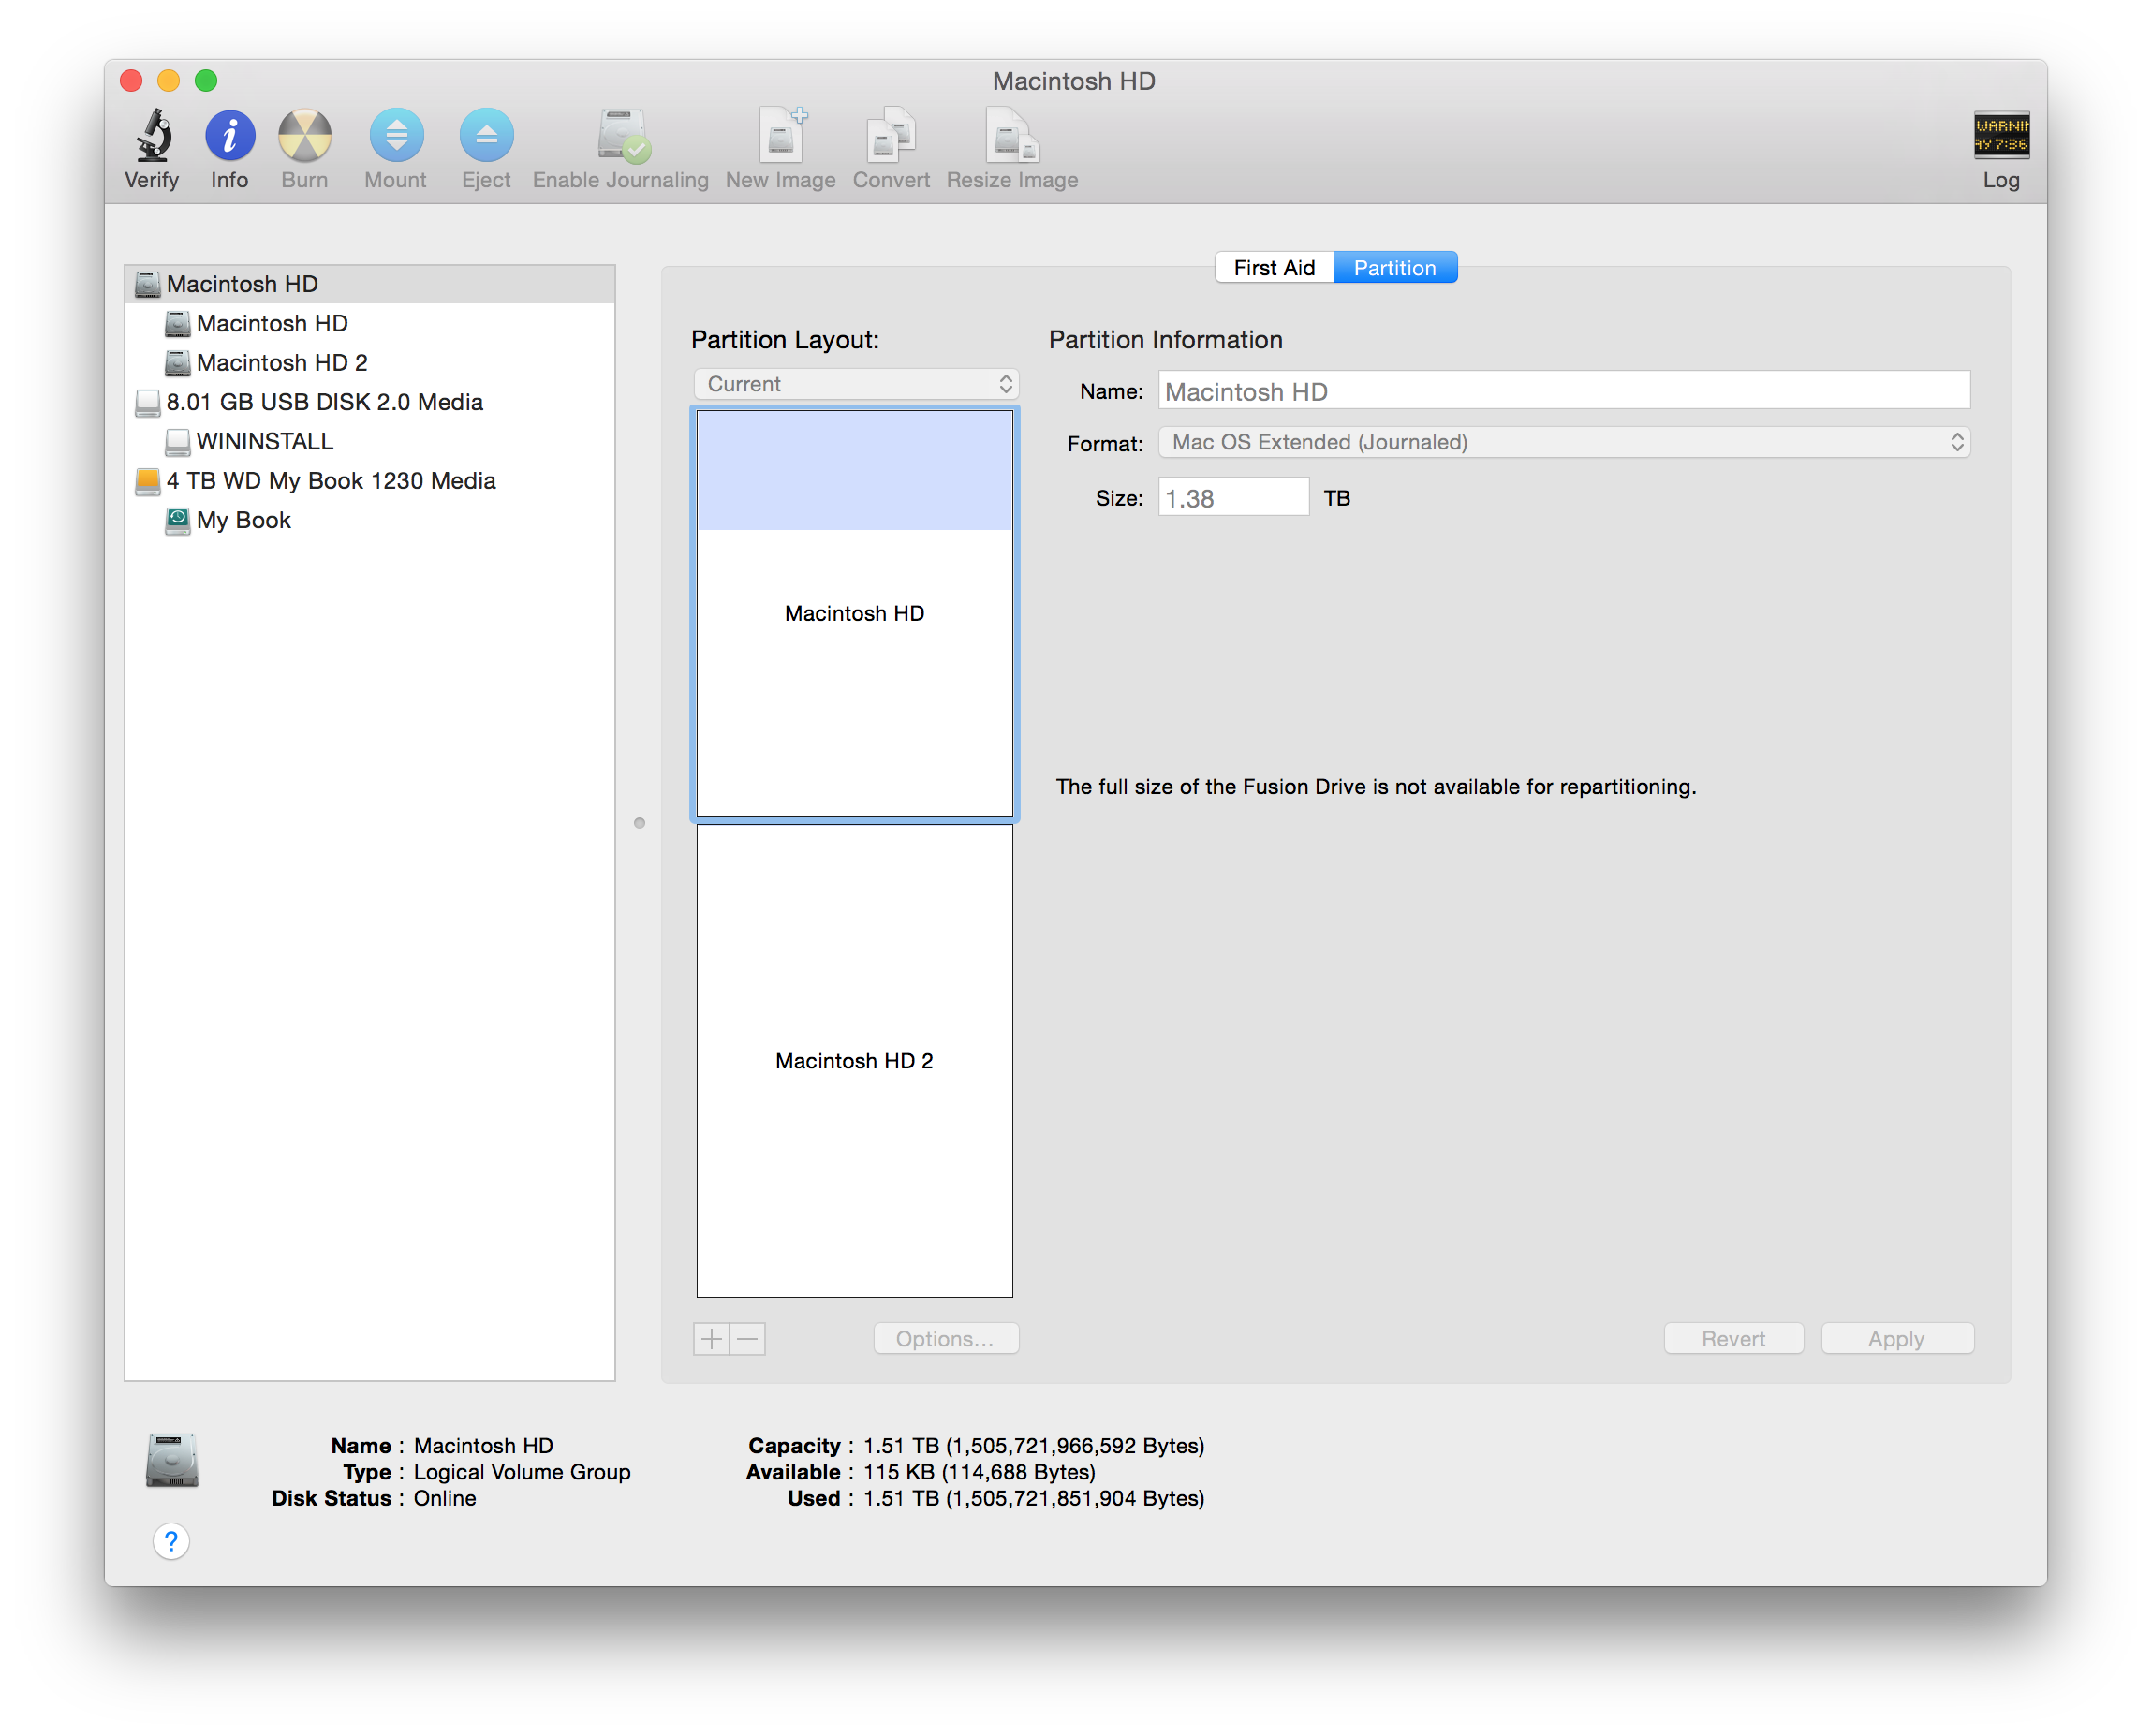This screenshot has height=1736, width=2152.
Task: Click Enable Journaling toolbar icon
Action: coord(622,136)
